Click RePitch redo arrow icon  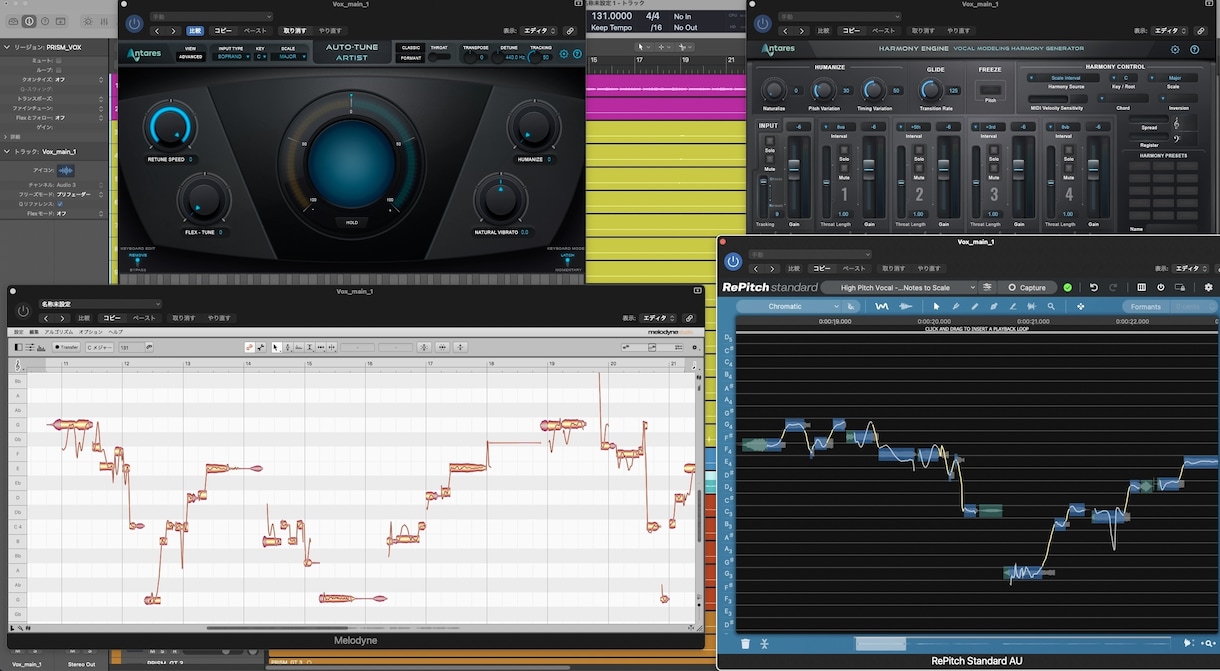tap(1112, 287)
